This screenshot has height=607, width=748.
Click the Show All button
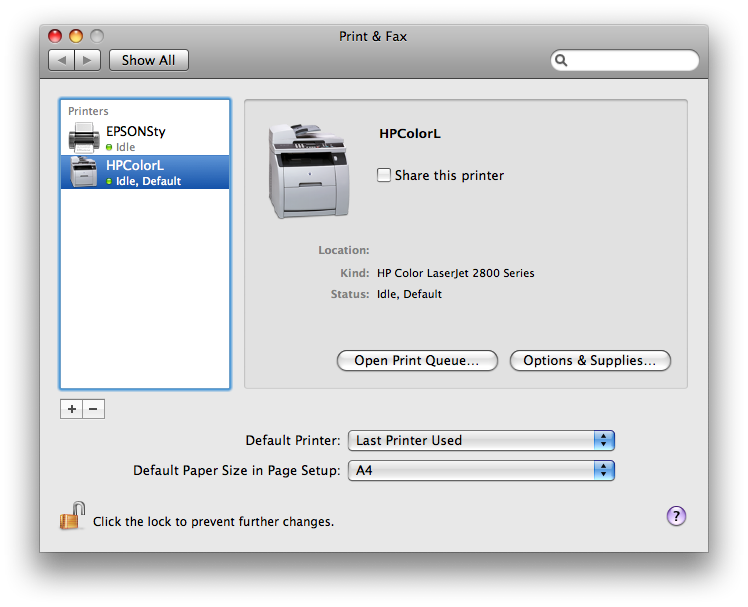tap(148, 60)
